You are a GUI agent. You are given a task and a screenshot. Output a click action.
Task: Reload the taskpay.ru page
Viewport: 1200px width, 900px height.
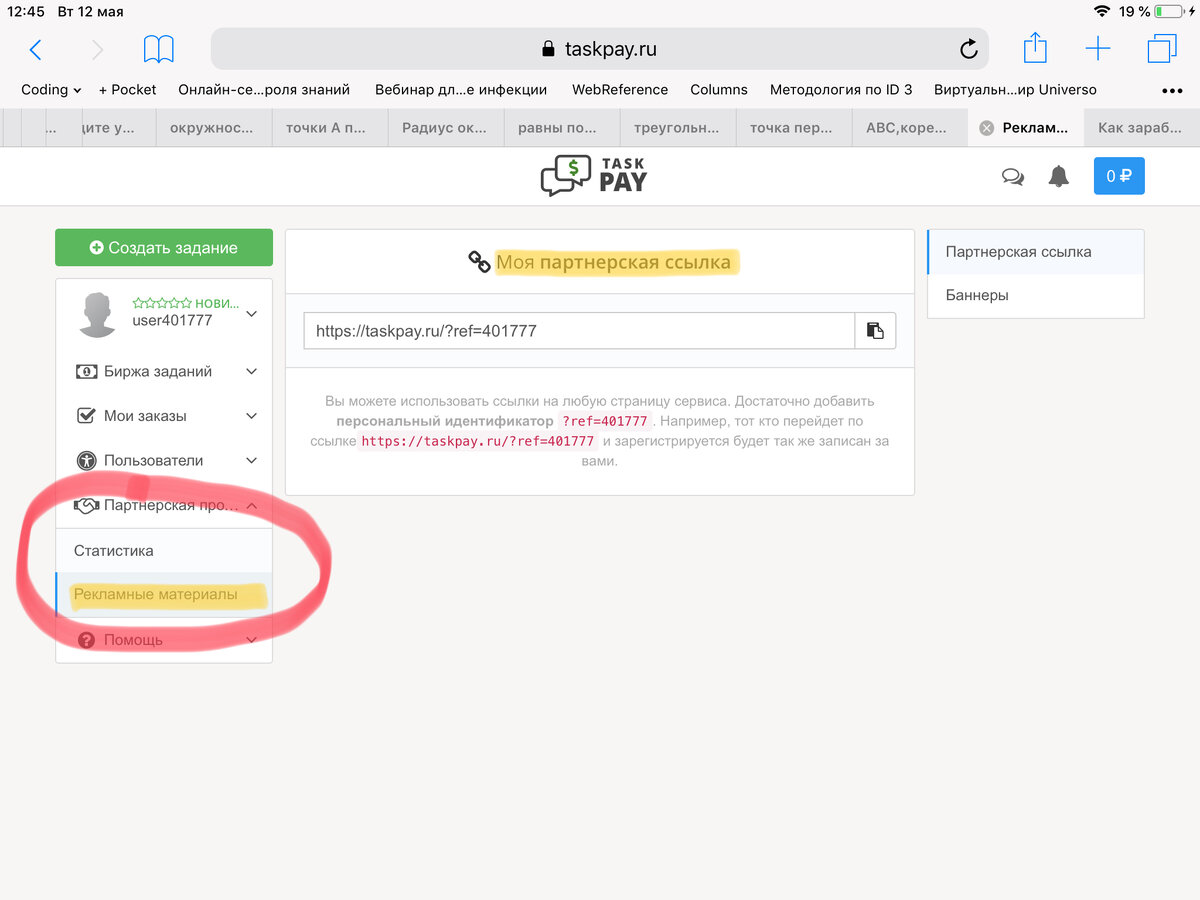pos(968,49)
